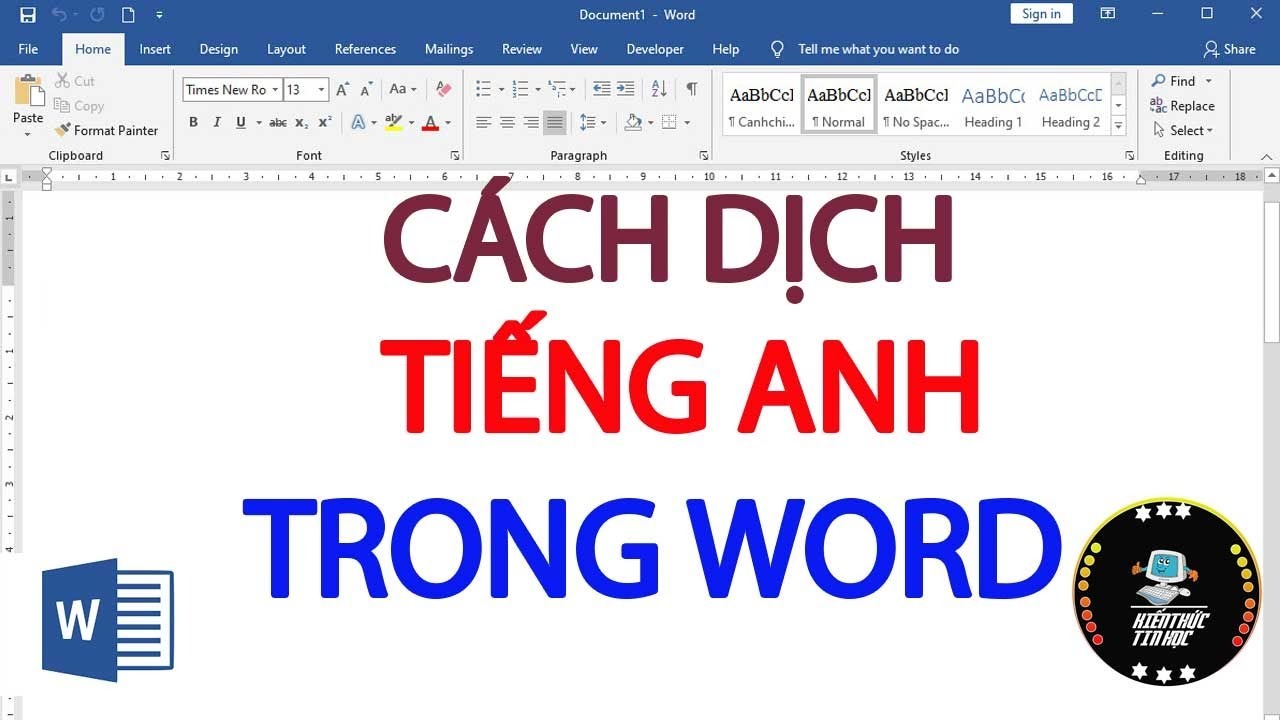
Task: Toggle Underline formatting
Action: coord(241,122)
